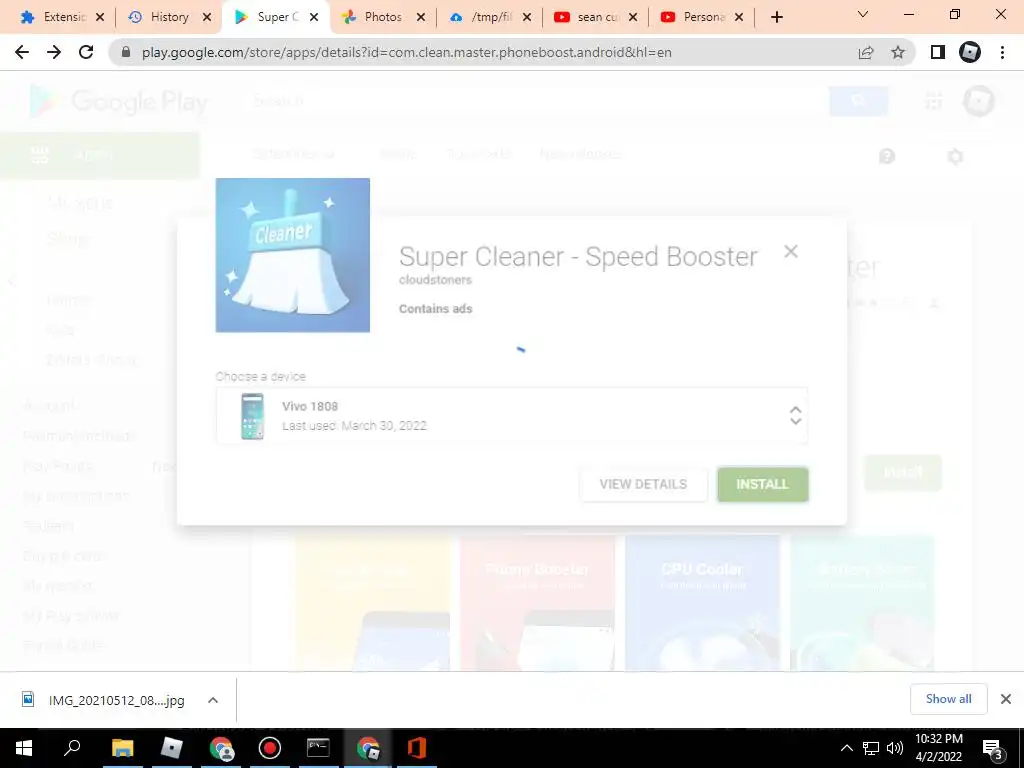The image size is (1024, 768).
Task: Close the Super Cleaner install dialog
Action: [x=791, y=251]
